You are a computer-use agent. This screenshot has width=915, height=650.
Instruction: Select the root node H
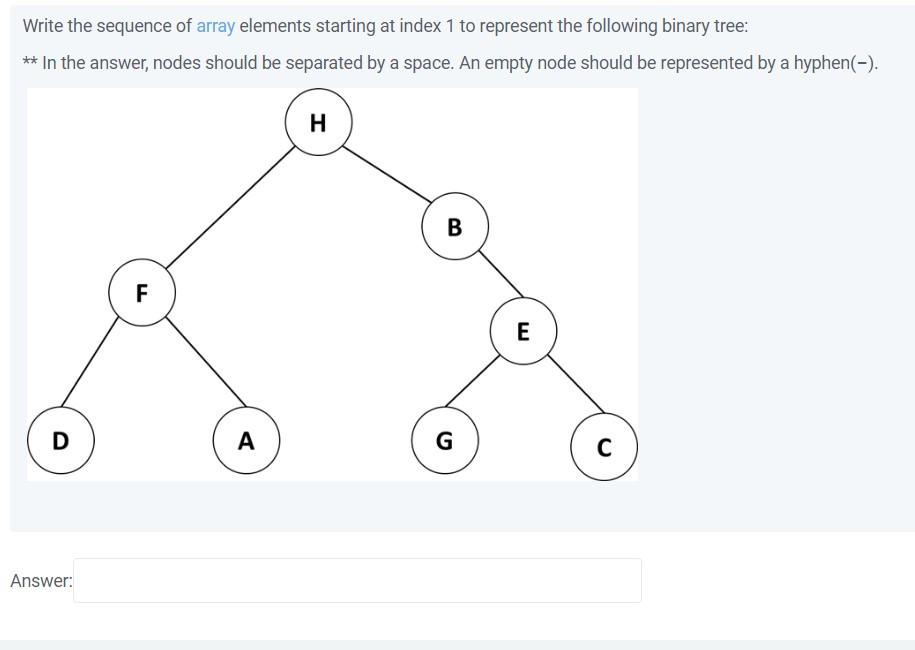coord(318,122)
